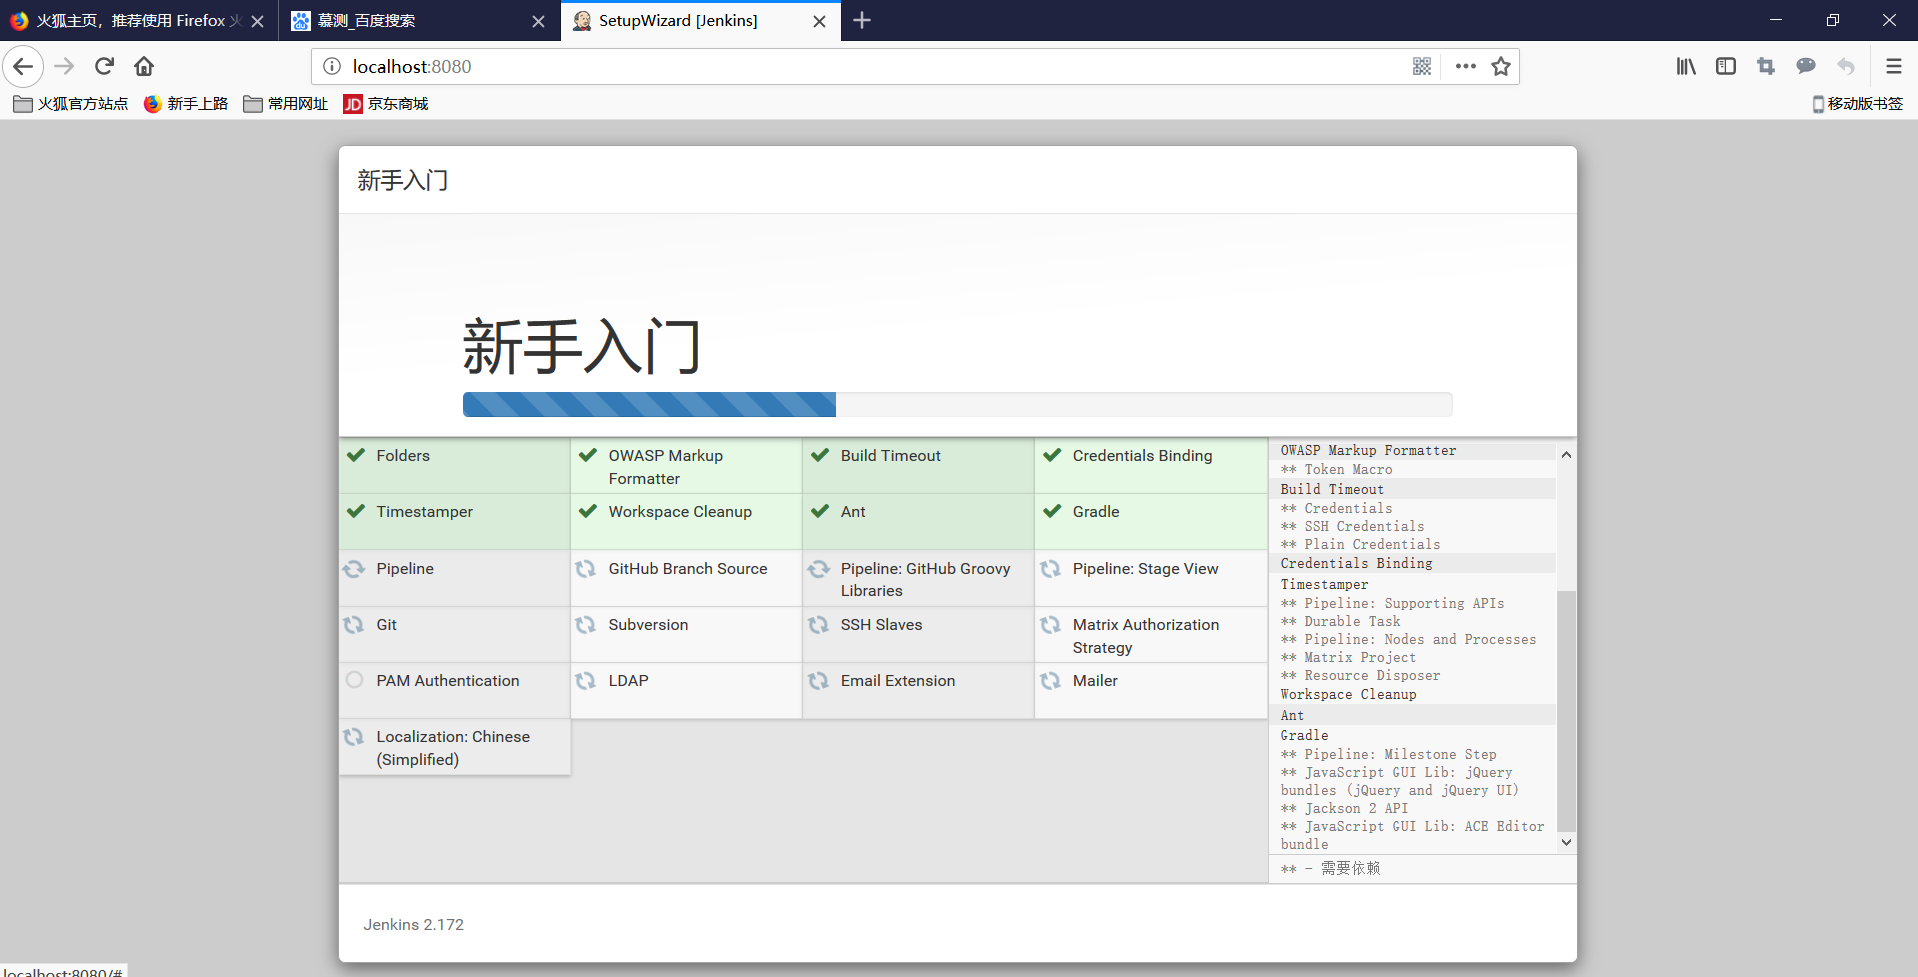The height and width of the screenshot is (977, 1918).
Task: Open the Firefox hamburger menu
Action: click(1893, 67)
